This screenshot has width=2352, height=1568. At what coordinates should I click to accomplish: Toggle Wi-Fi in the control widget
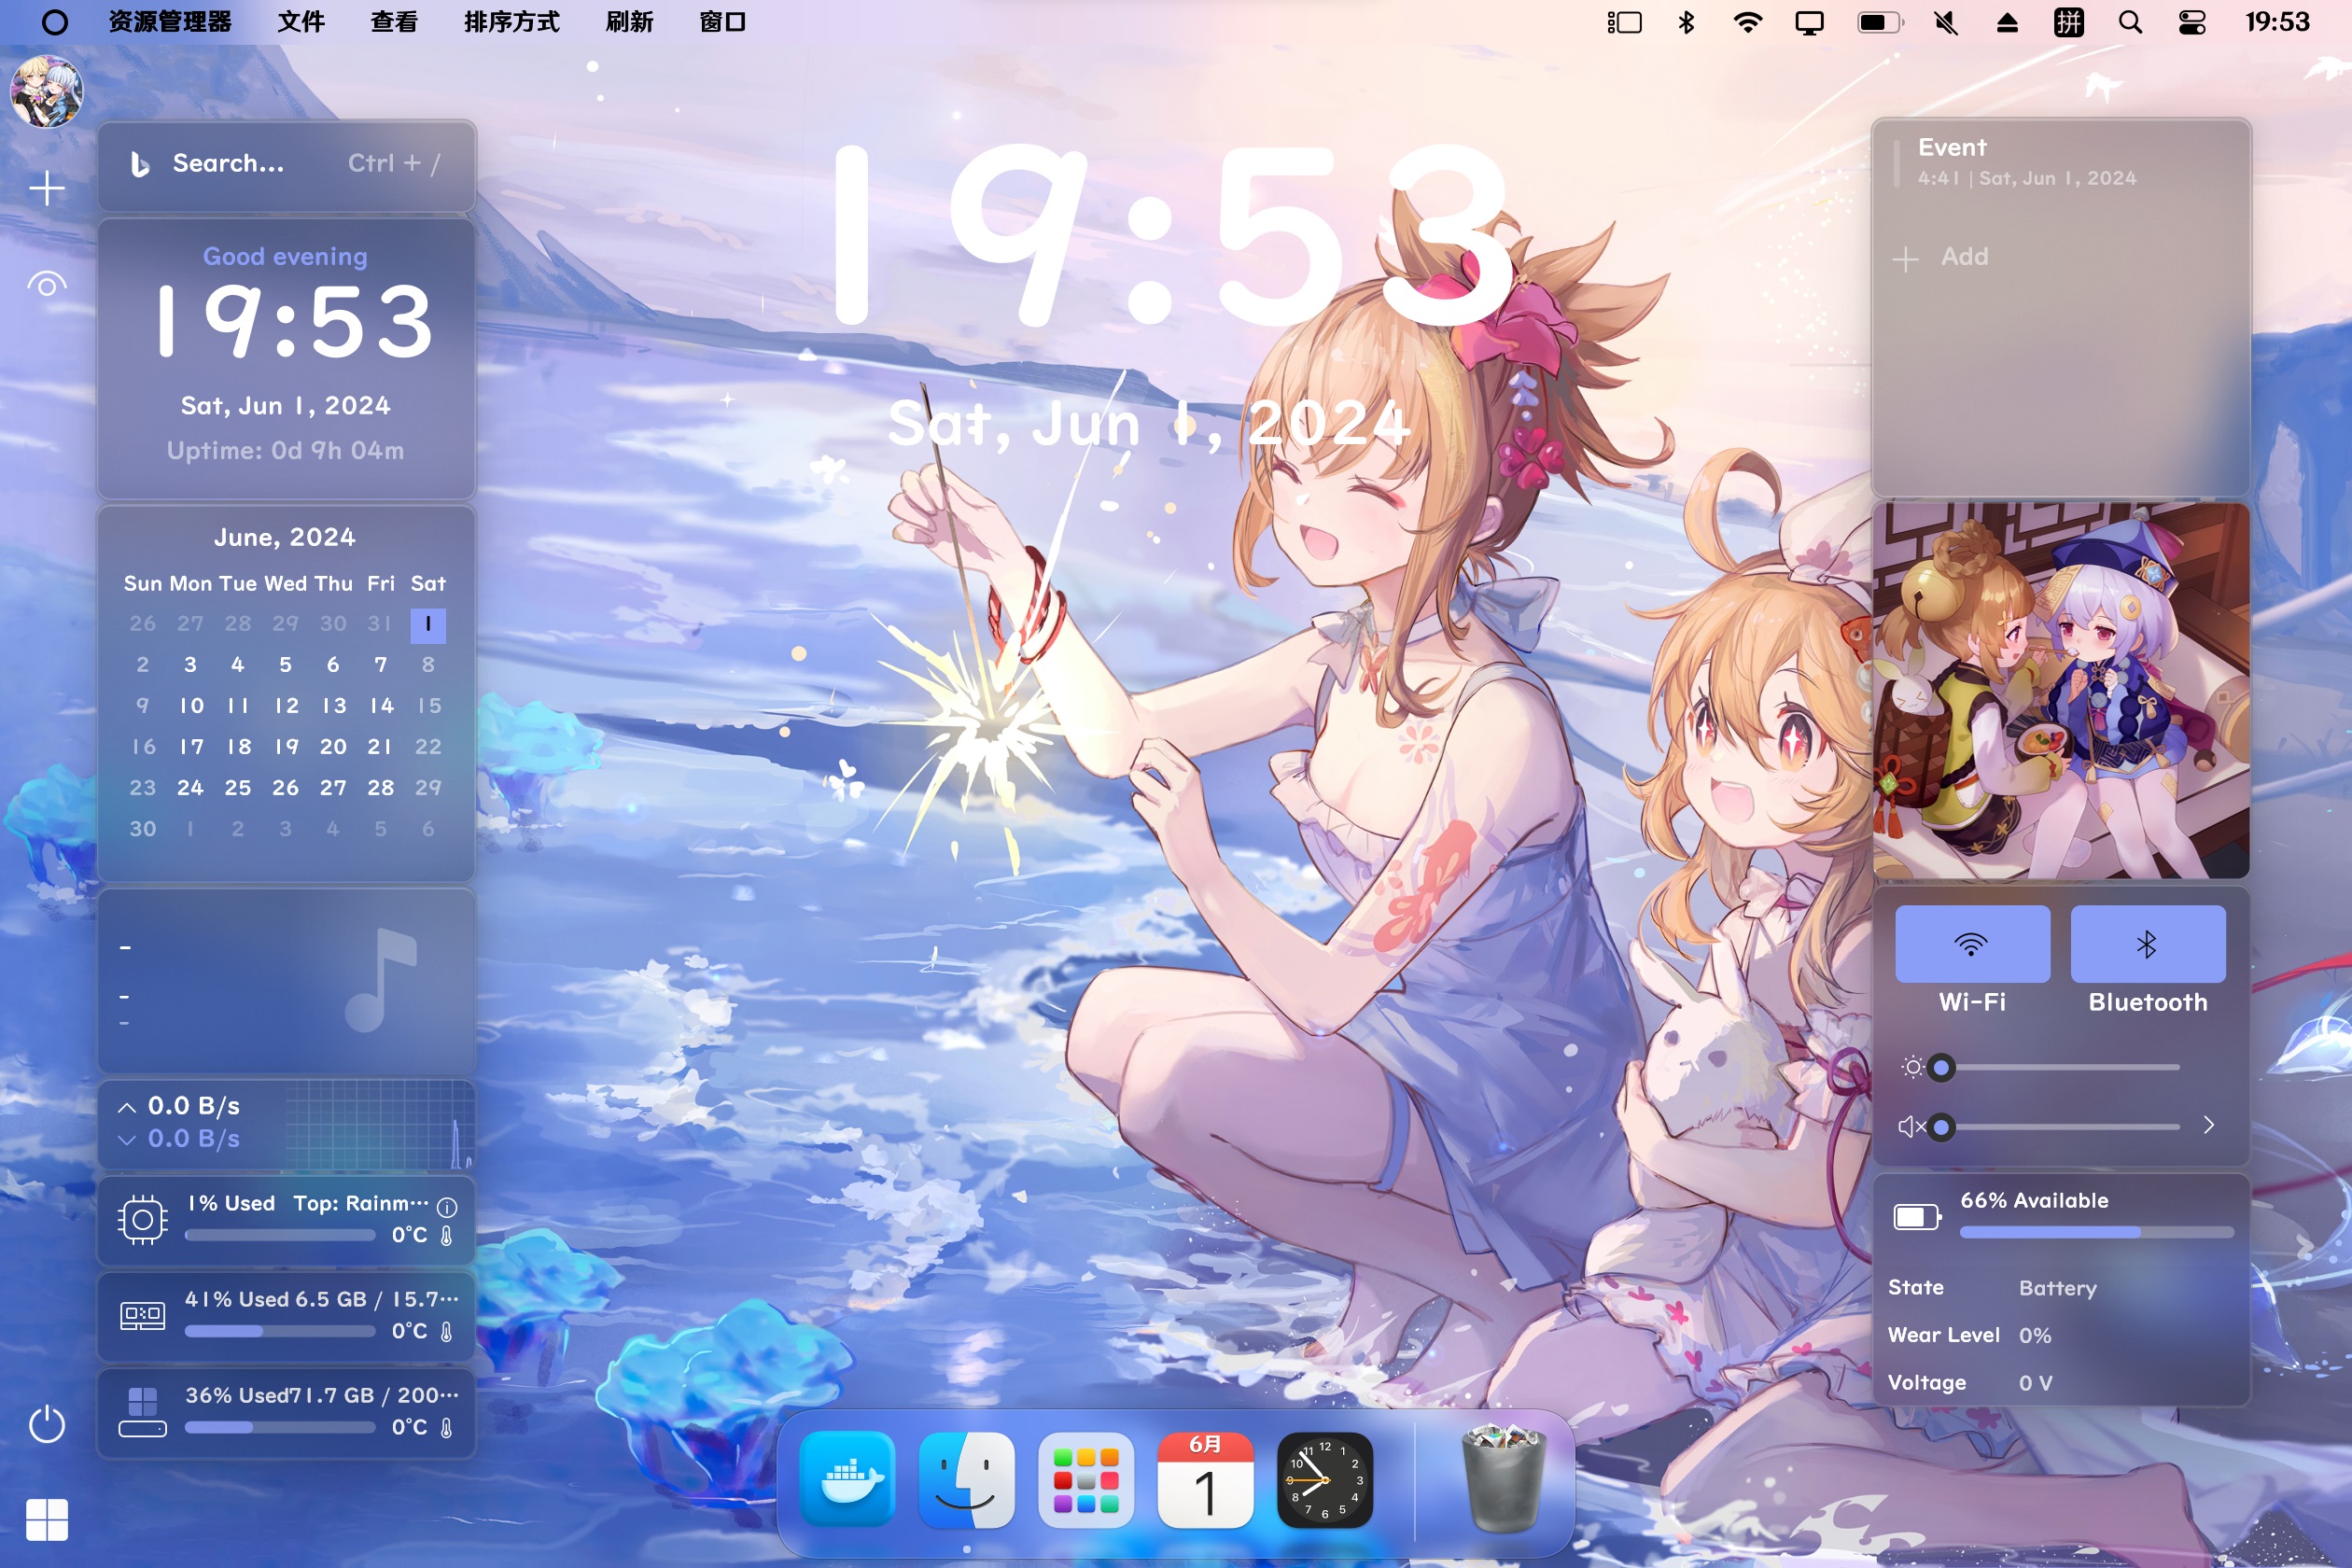point(1972,944)
